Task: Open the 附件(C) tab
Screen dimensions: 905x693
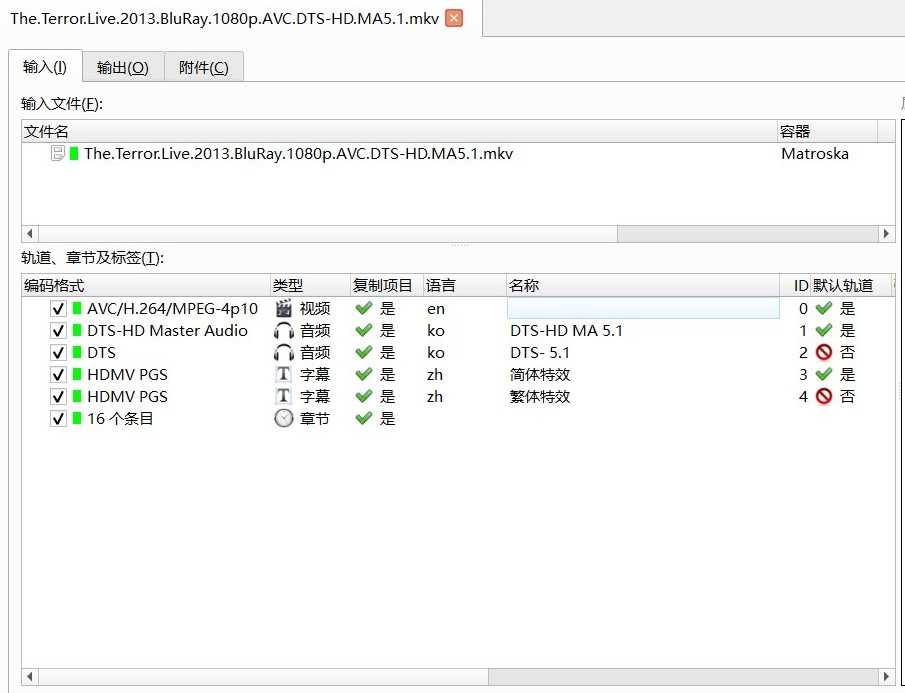Action: pos(203,68)
